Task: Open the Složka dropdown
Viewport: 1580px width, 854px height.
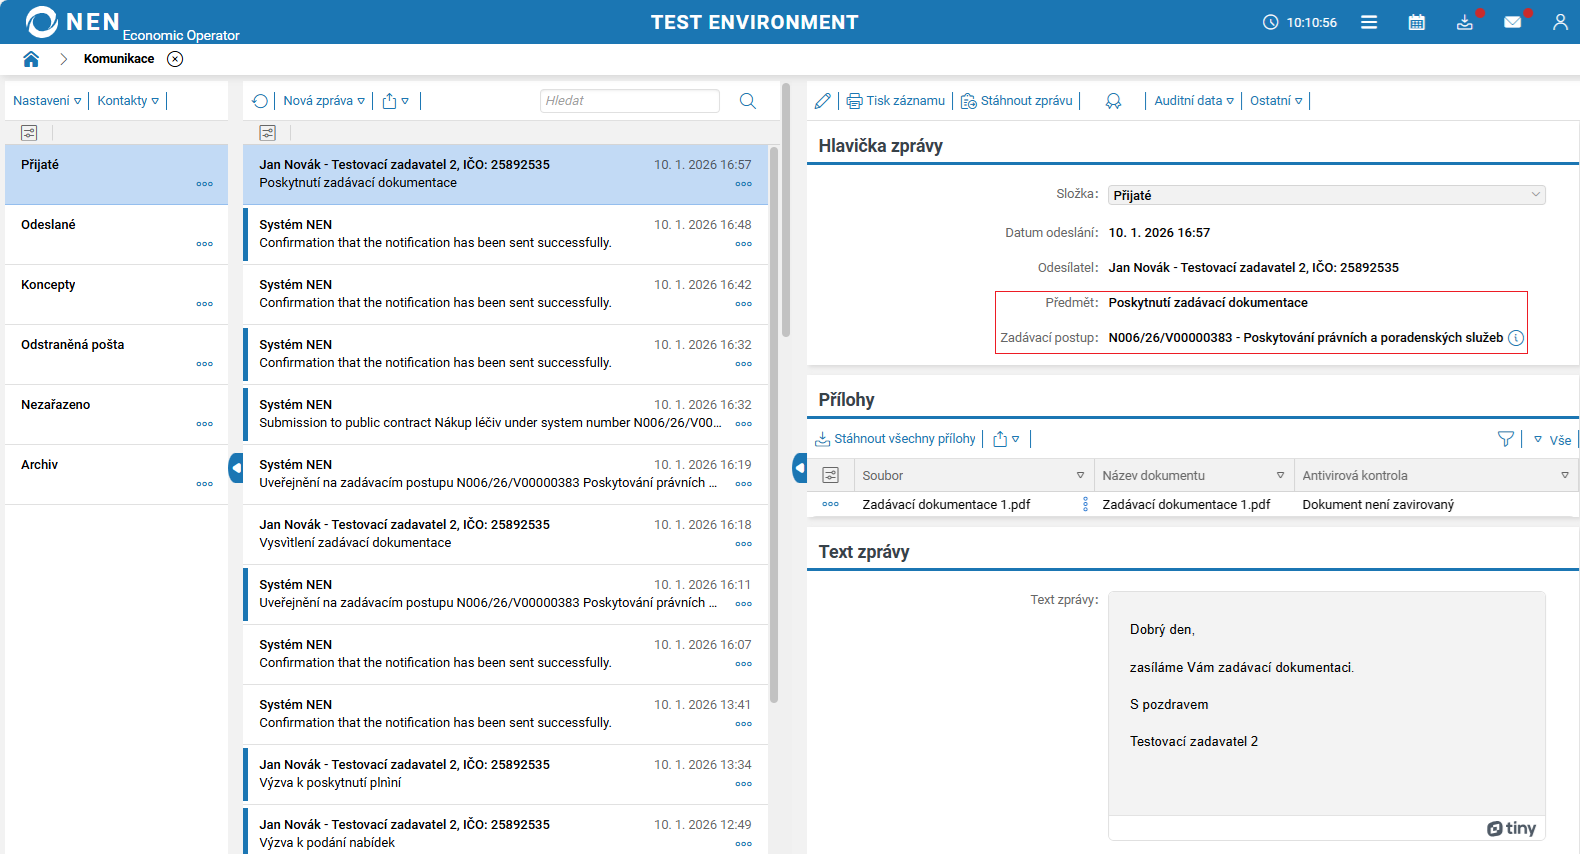Action: (x=1325, y=195)
